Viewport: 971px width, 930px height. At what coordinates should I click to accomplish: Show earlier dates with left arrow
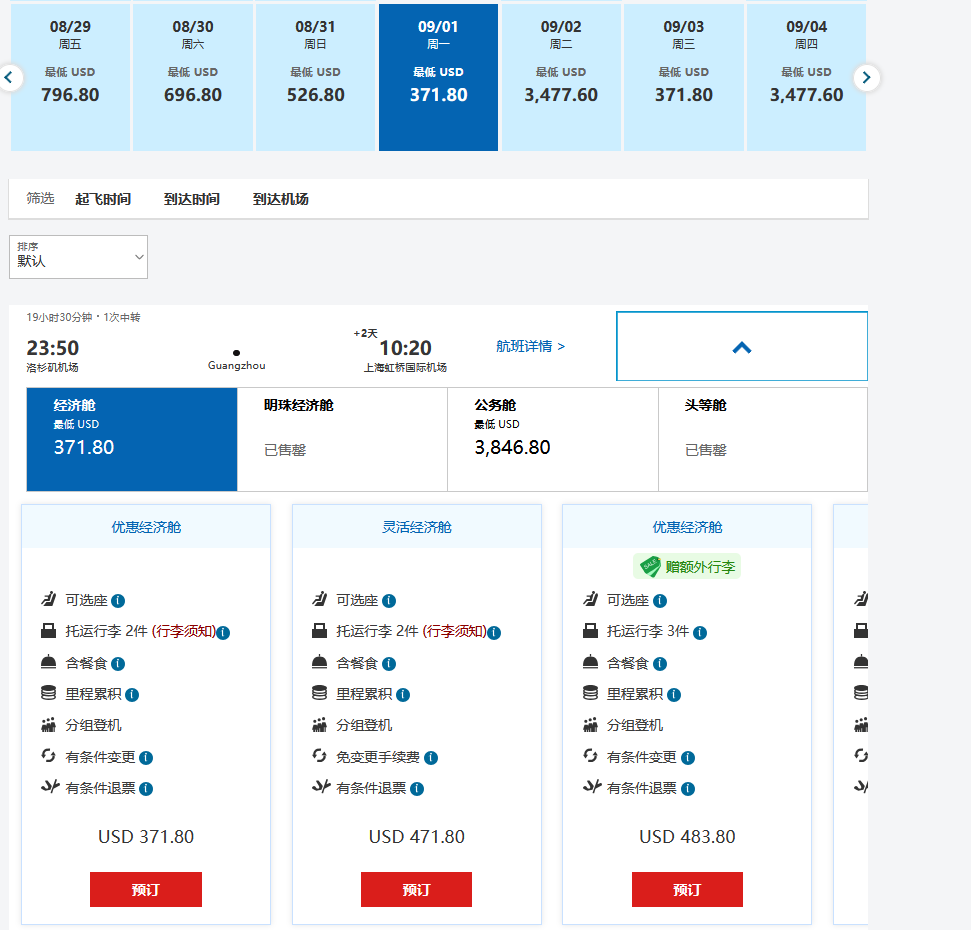[10, 77]
